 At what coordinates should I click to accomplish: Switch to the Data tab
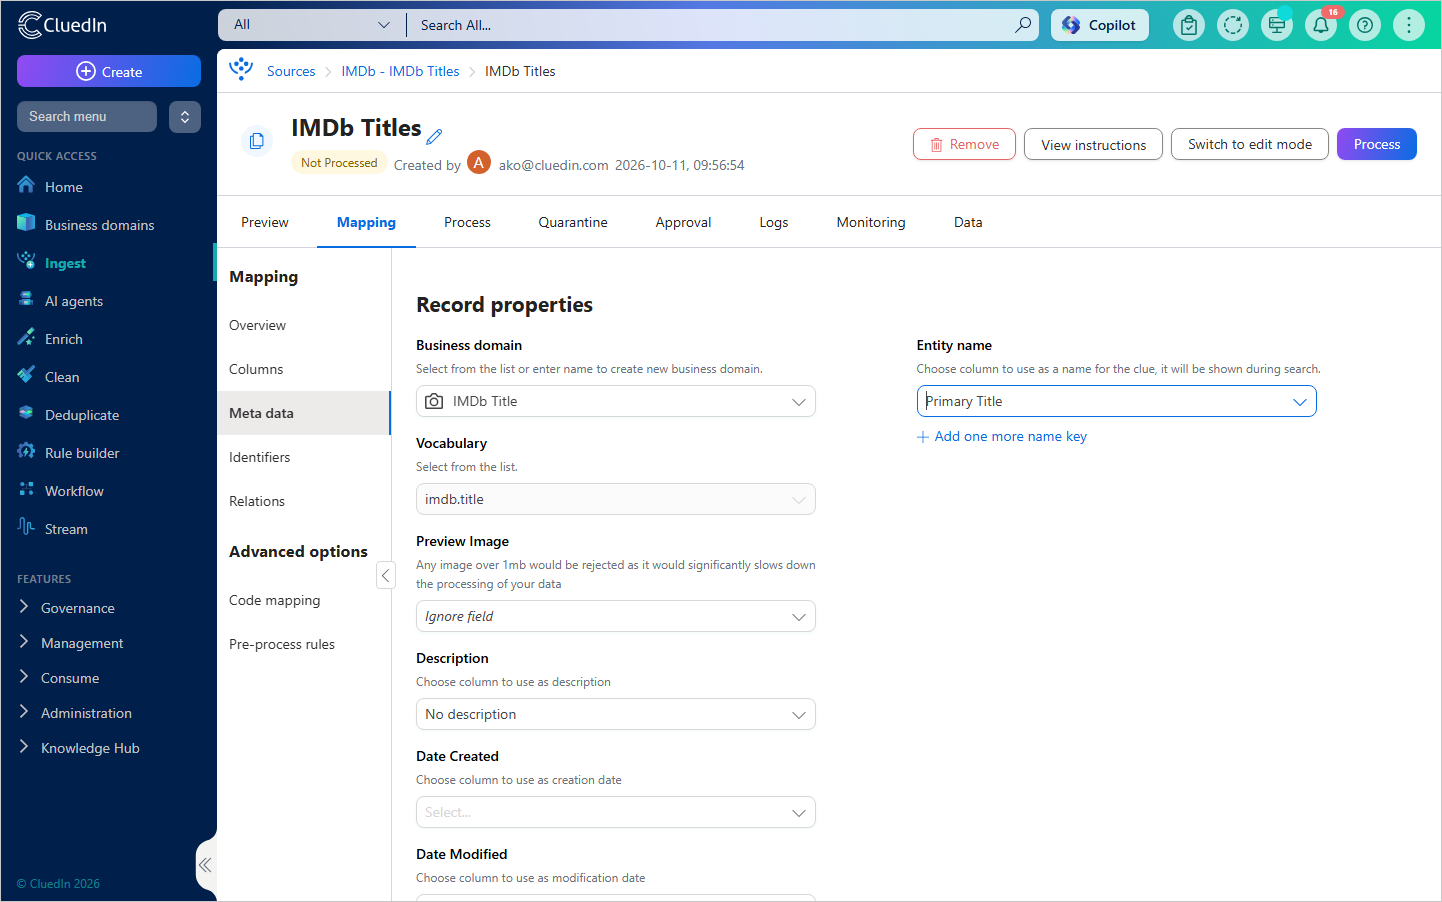pos(968,222)
